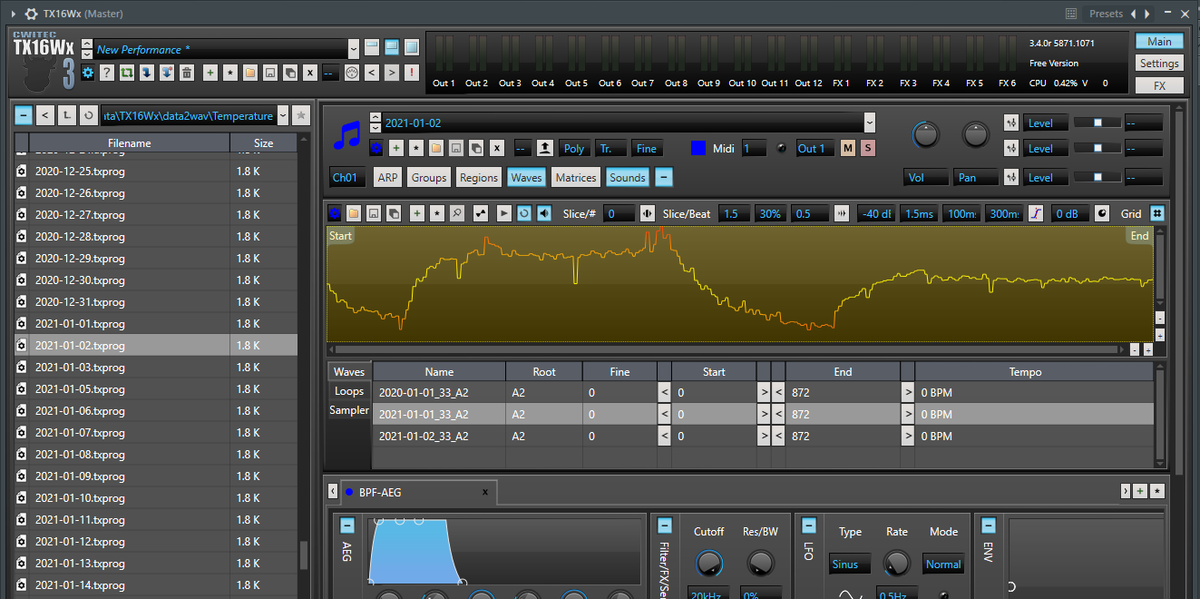Image resolution: width=1200 pixels, height=599 pixels.
Task: Open the LFO type Sinus dropdown
Action: tap(849, 564)
